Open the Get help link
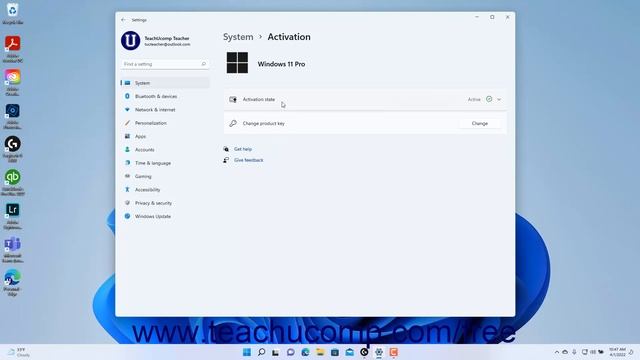 click(x=243, y=149)
